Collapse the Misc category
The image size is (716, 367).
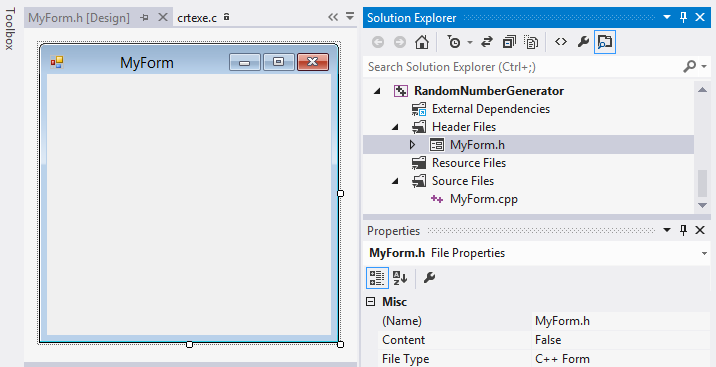[x=371, y=302]
